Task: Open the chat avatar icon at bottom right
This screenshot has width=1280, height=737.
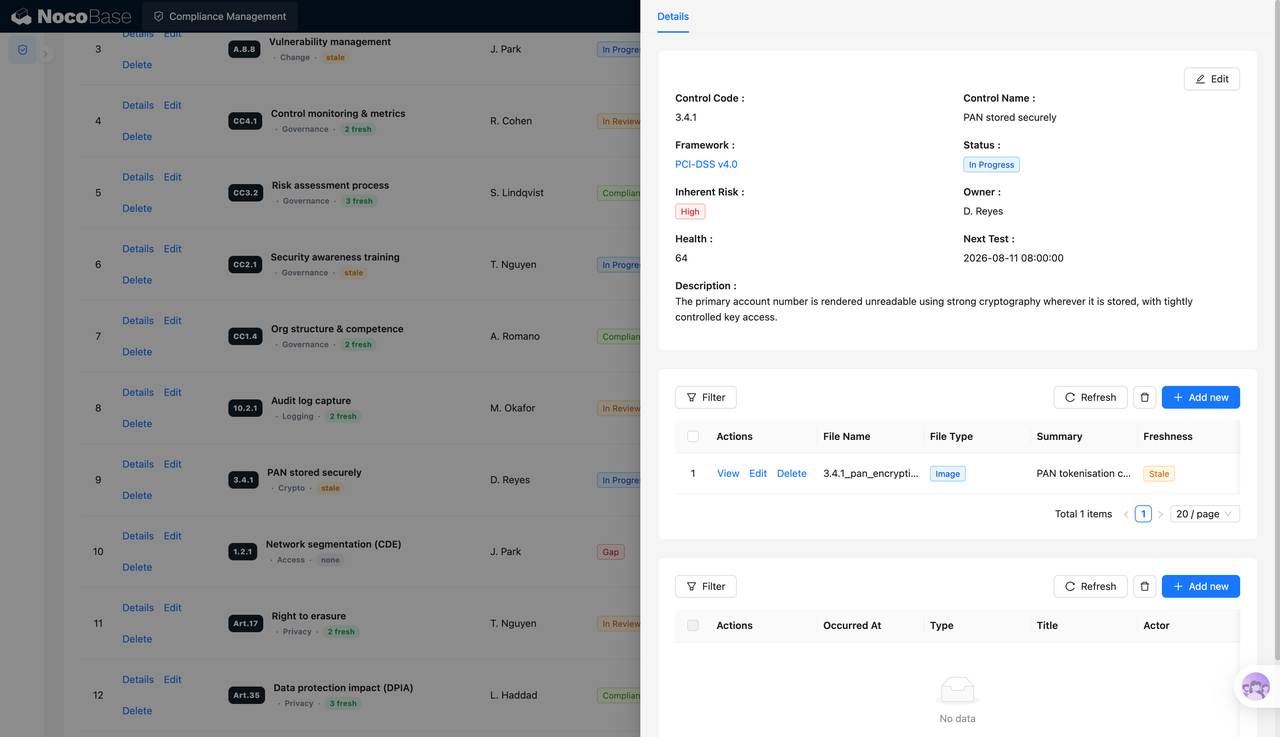Action: coord(1255,687)
